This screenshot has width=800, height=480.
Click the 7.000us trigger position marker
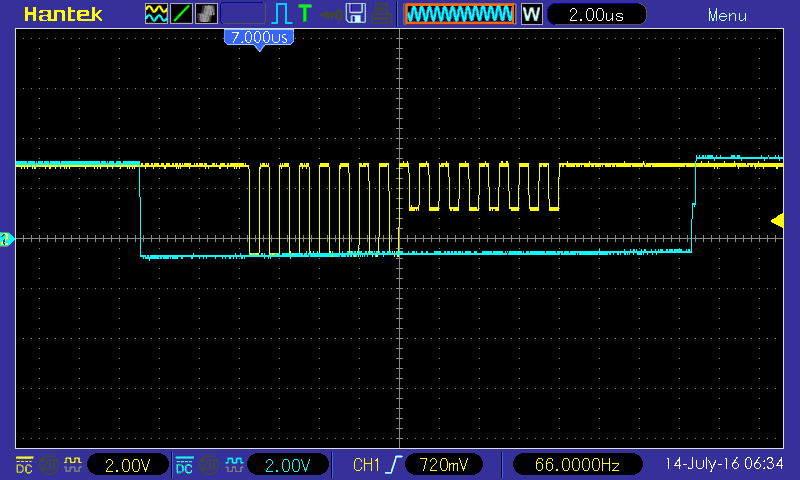[x=259, y=39]
